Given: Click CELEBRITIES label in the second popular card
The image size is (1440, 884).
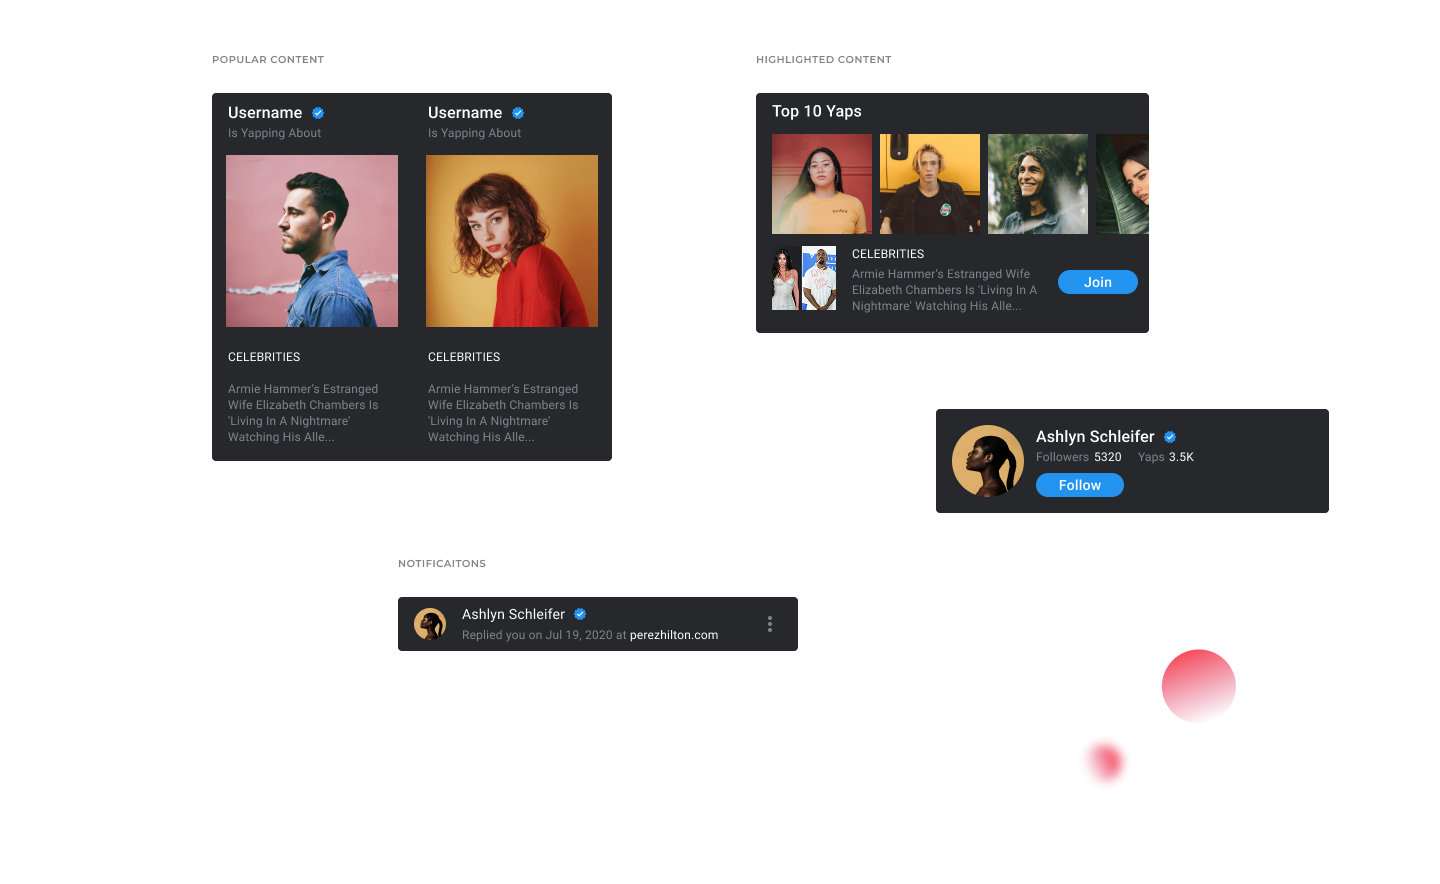Looking at the screenshot, I should (464, 357).
